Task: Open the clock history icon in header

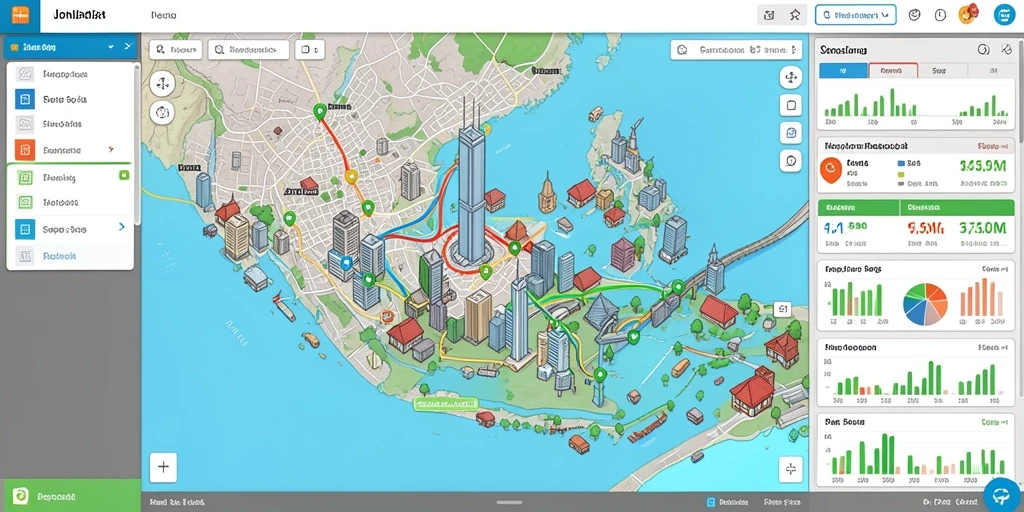Action: pyautogui.click(x=940, y=15)
